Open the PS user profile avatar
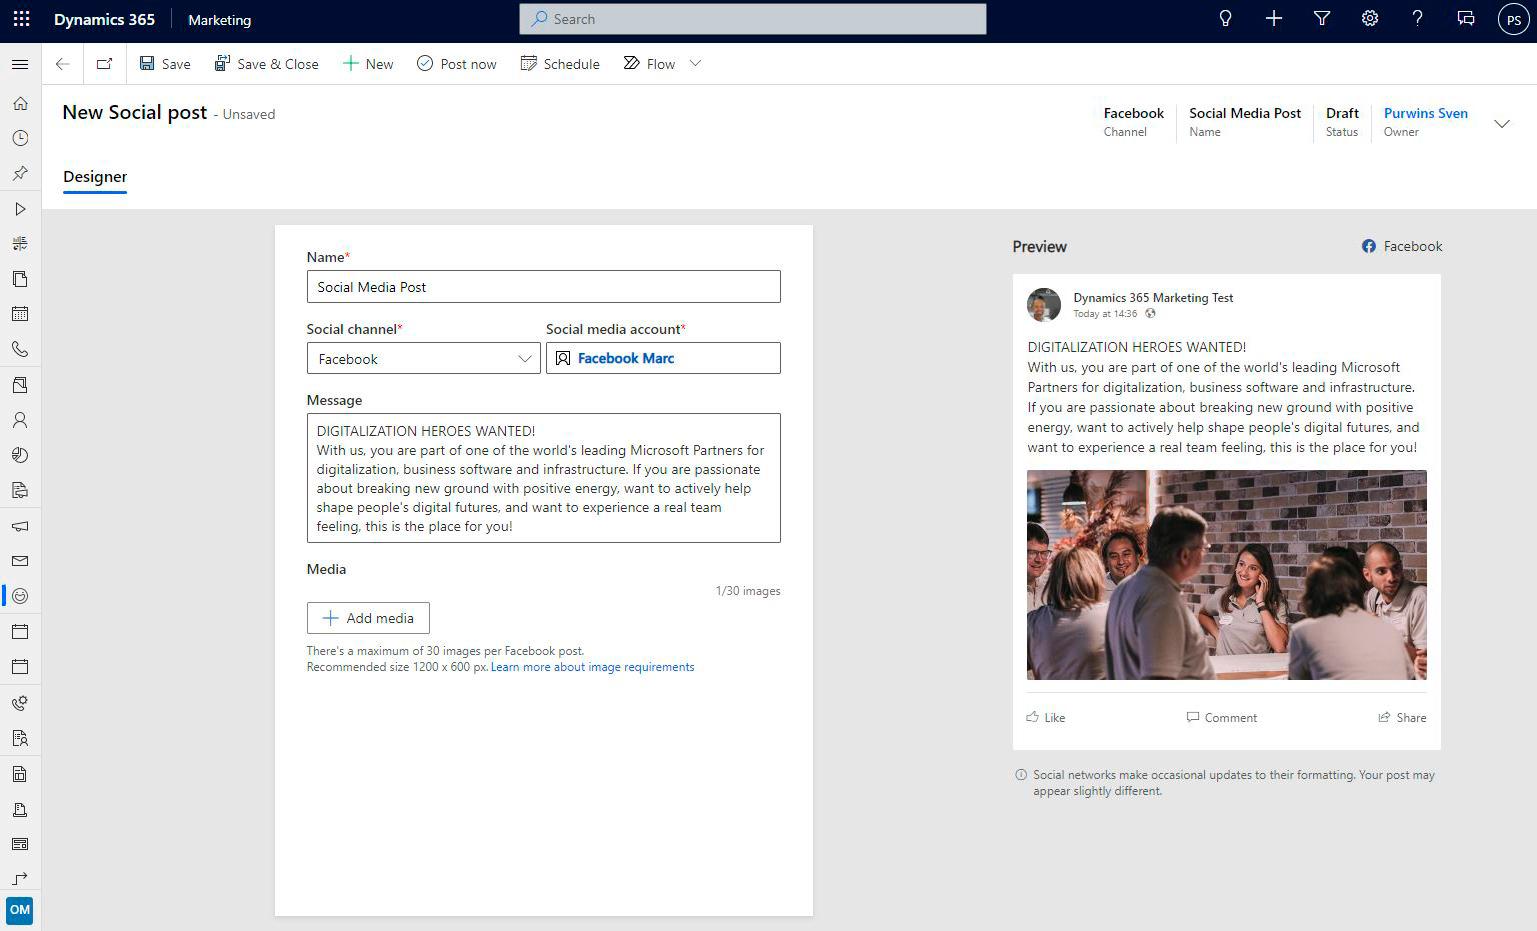 click(x=1514, y=19)
